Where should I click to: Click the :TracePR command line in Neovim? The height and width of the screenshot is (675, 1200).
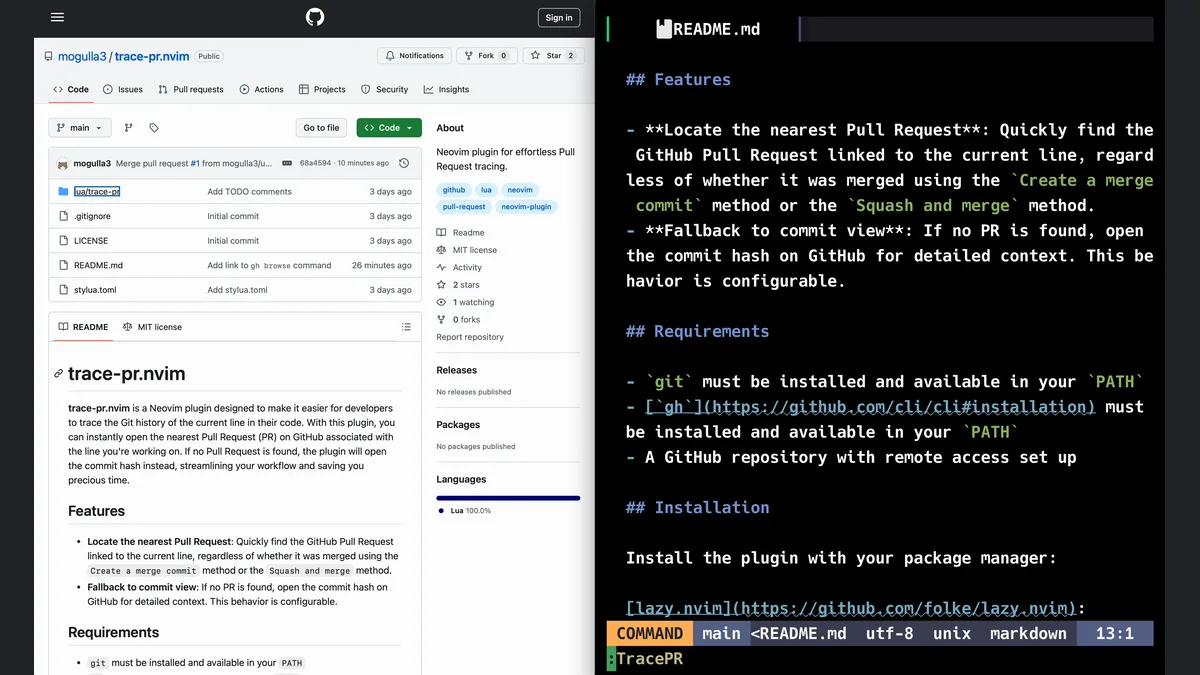645,658
